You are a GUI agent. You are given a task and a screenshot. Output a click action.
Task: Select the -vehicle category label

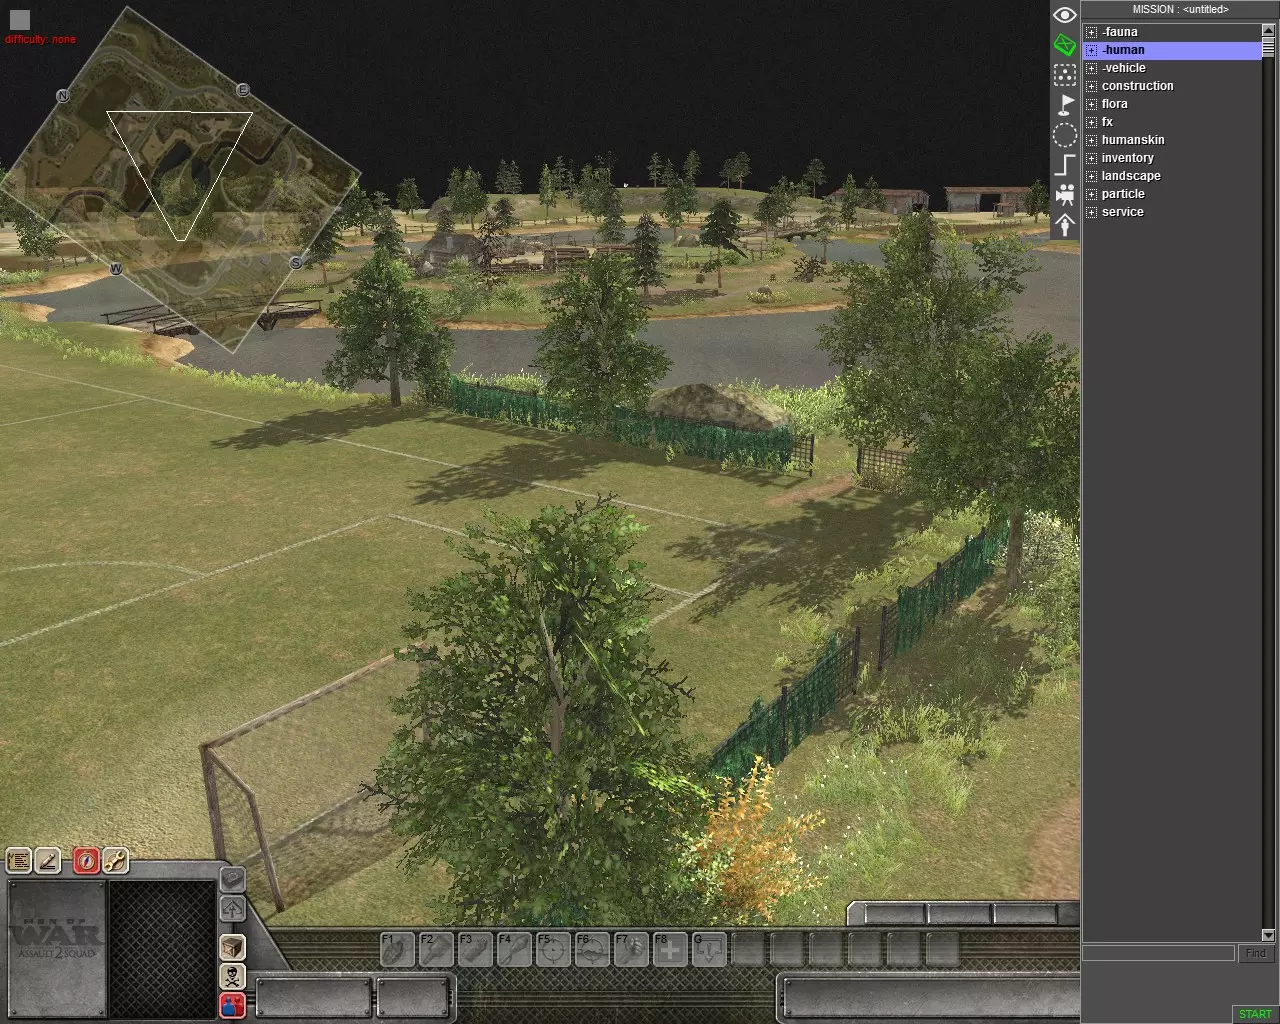(x=1124, y=68)
